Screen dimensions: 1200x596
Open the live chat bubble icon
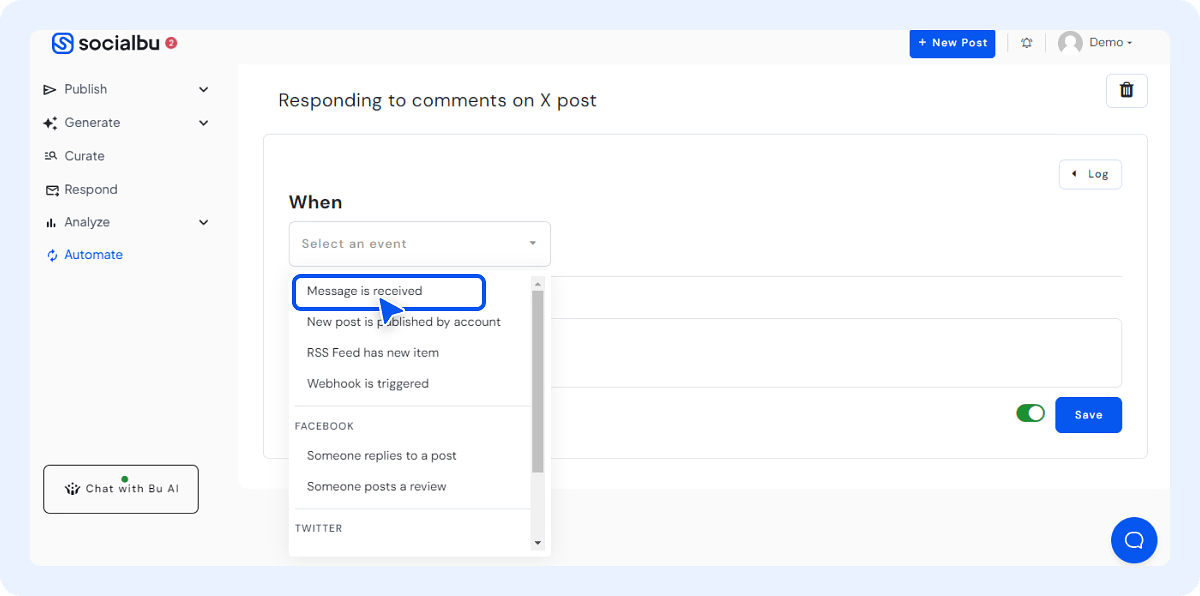coord(1133,540)
